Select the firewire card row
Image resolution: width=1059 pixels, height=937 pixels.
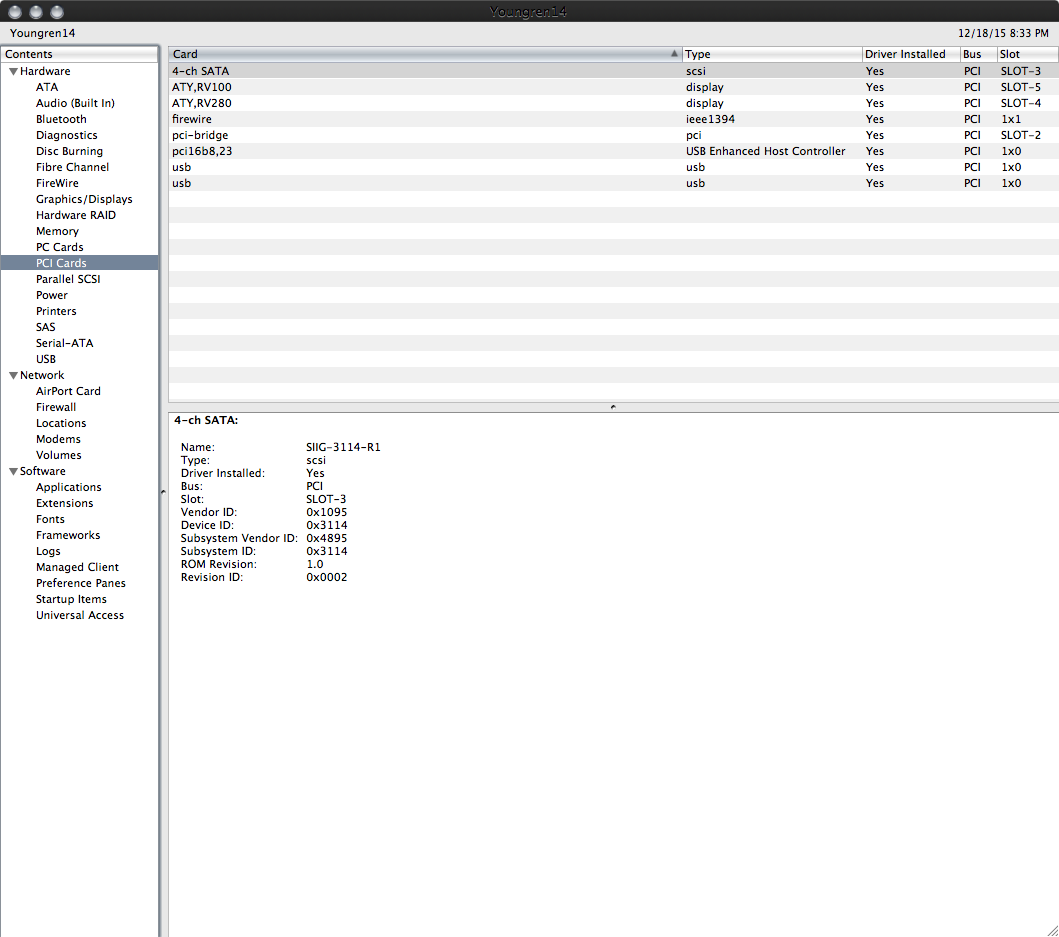point(613,119)
